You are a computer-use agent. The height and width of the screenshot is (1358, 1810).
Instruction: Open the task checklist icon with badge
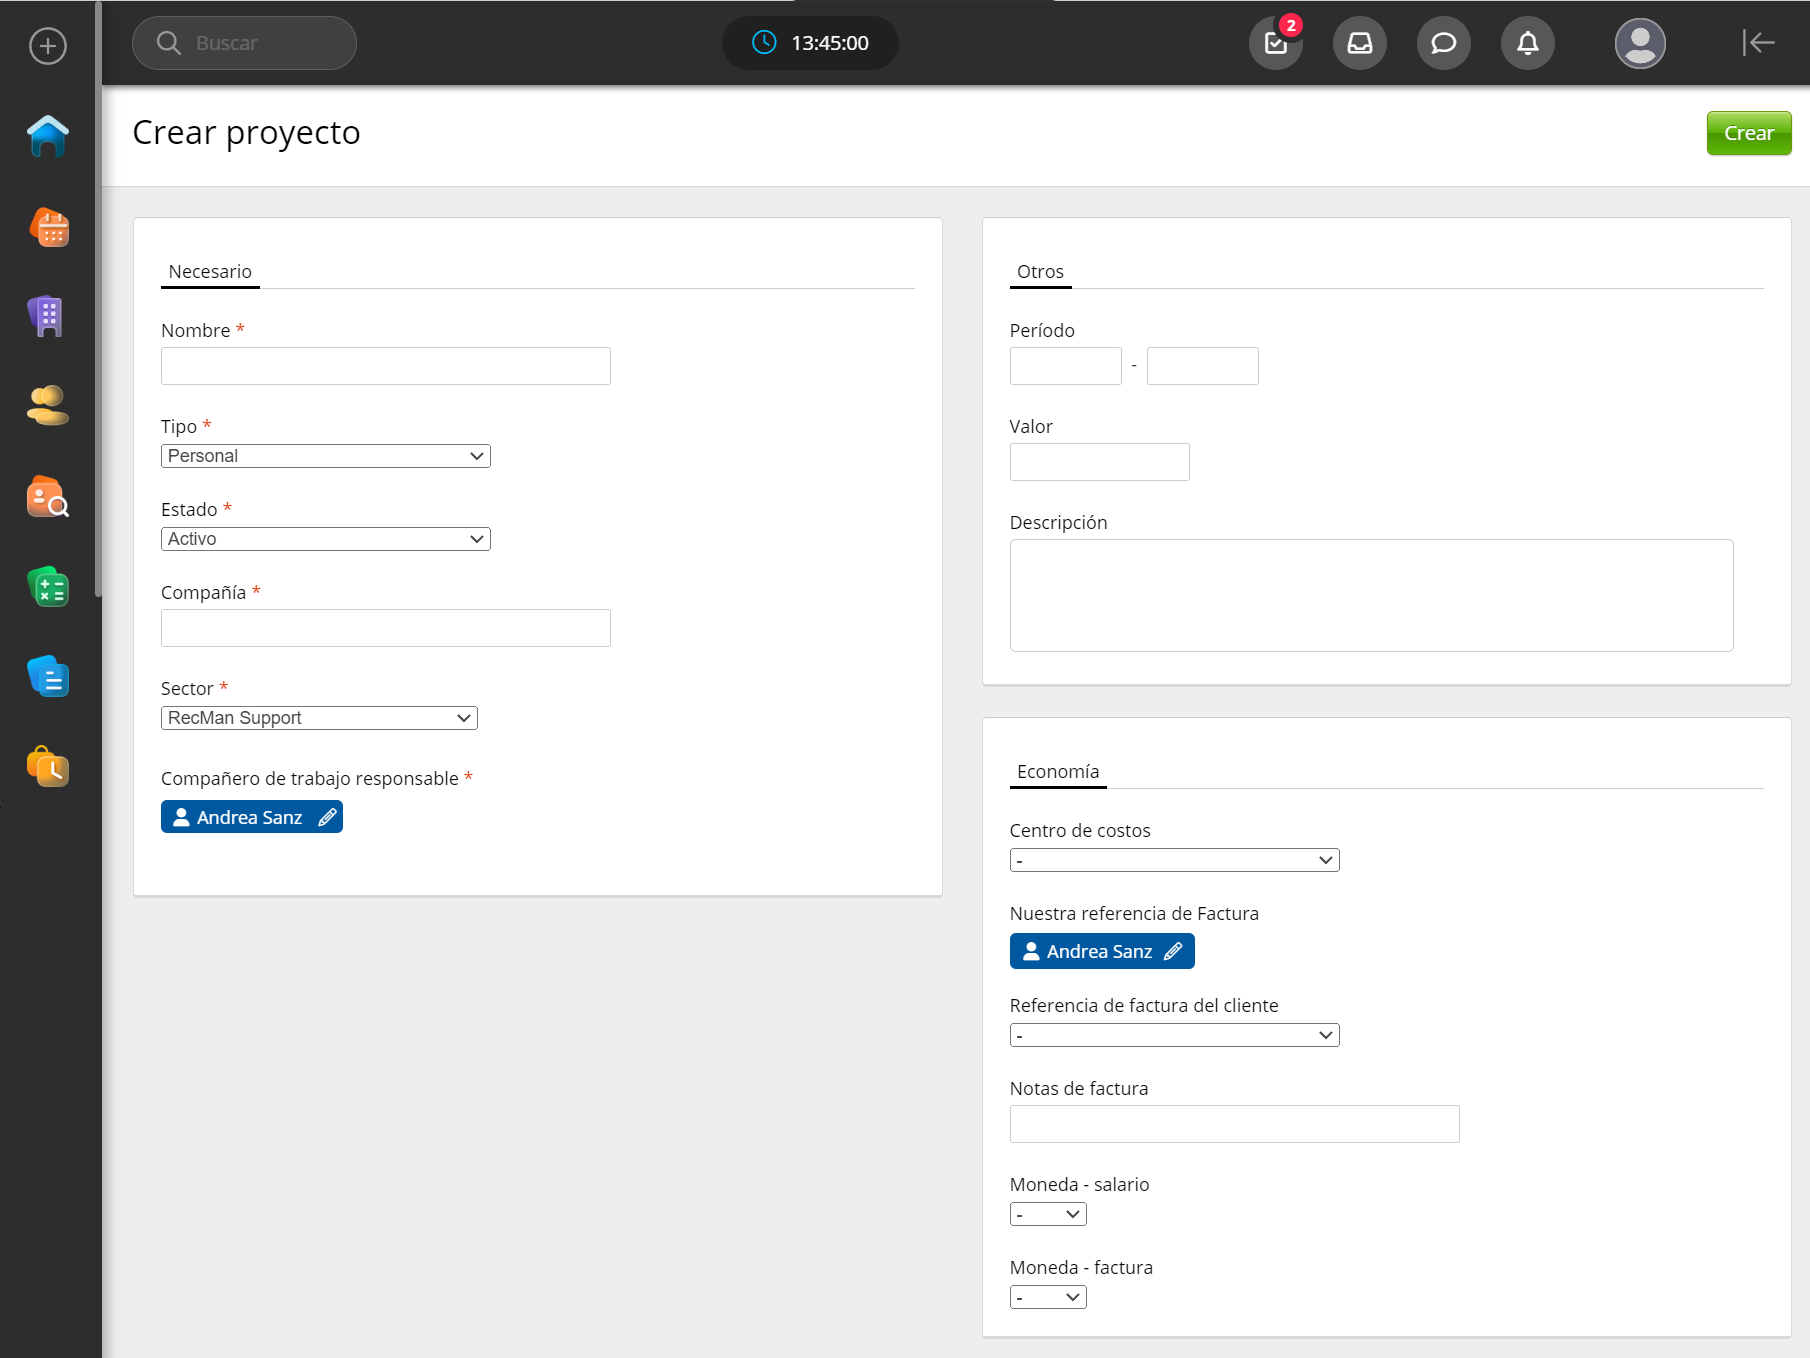(x=1275, y=43)
